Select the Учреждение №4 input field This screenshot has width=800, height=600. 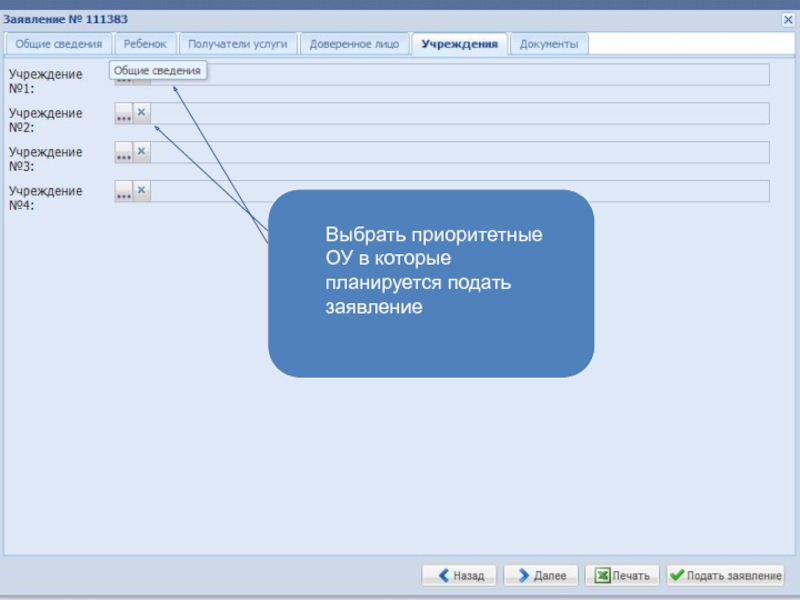coord(460,192)
